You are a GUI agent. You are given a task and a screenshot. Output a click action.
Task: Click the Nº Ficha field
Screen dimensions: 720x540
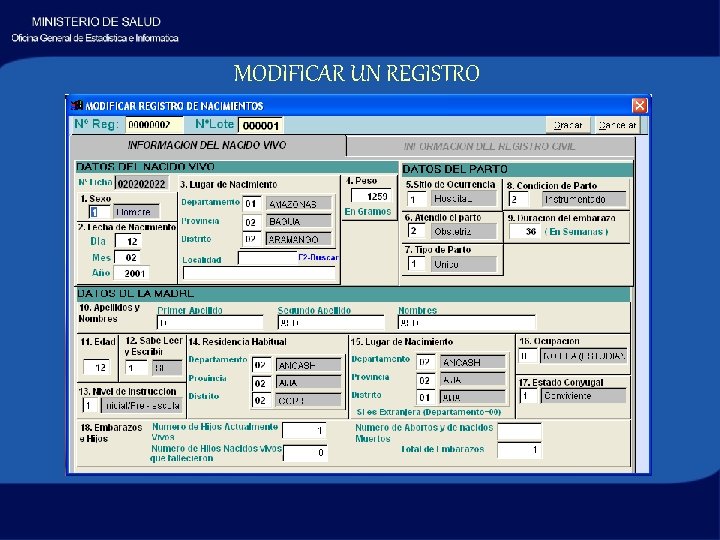point(141,184)
